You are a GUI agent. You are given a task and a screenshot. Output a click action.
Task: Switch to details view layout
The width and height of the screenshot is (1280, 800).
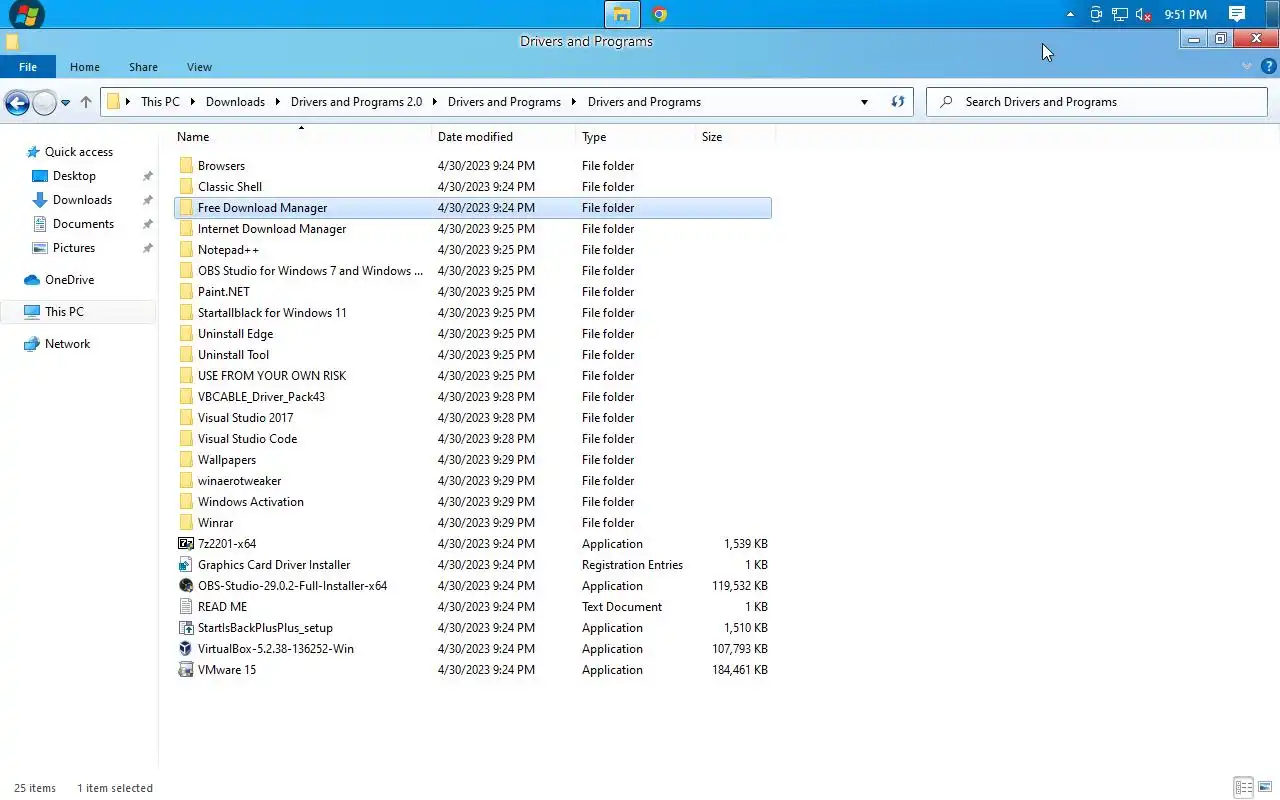[x=1244, y=788]
